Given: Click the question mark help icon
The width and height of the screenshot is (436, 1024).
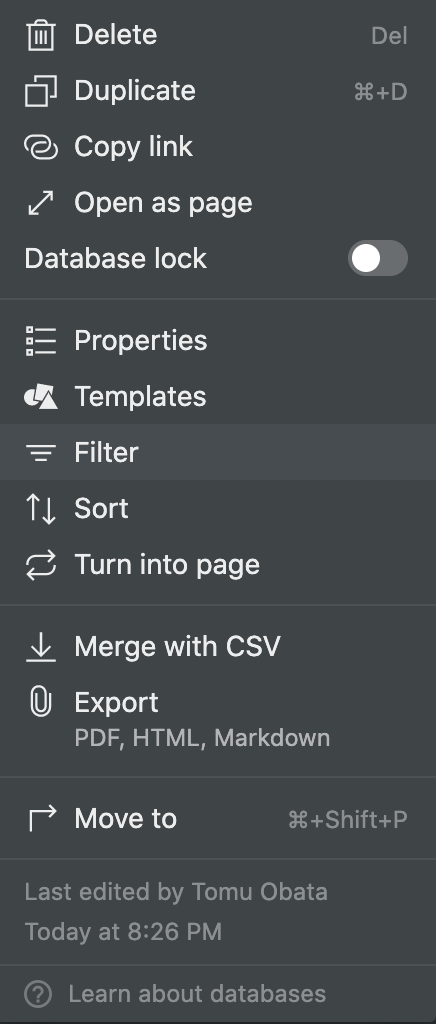Looking at the screenshot, I should [38, 995].
